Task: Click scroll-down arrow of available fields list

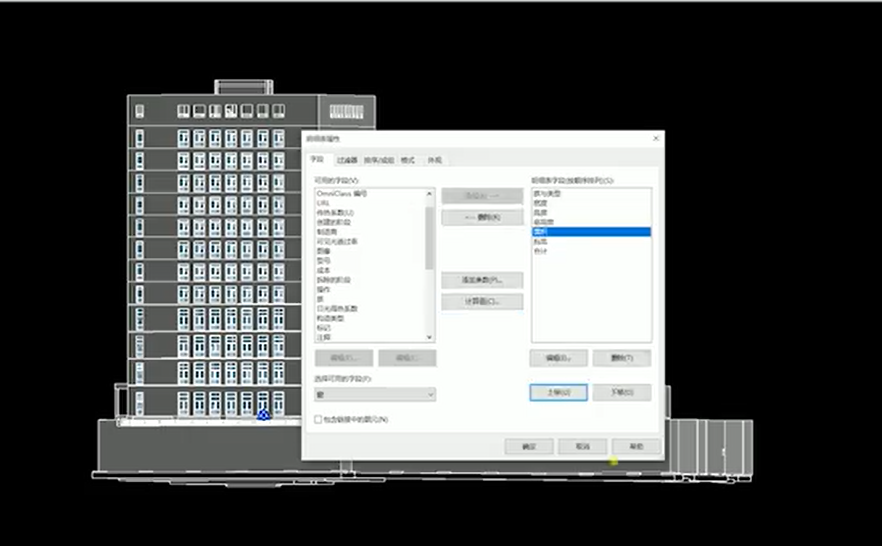Action: click(x=430, y=338)
